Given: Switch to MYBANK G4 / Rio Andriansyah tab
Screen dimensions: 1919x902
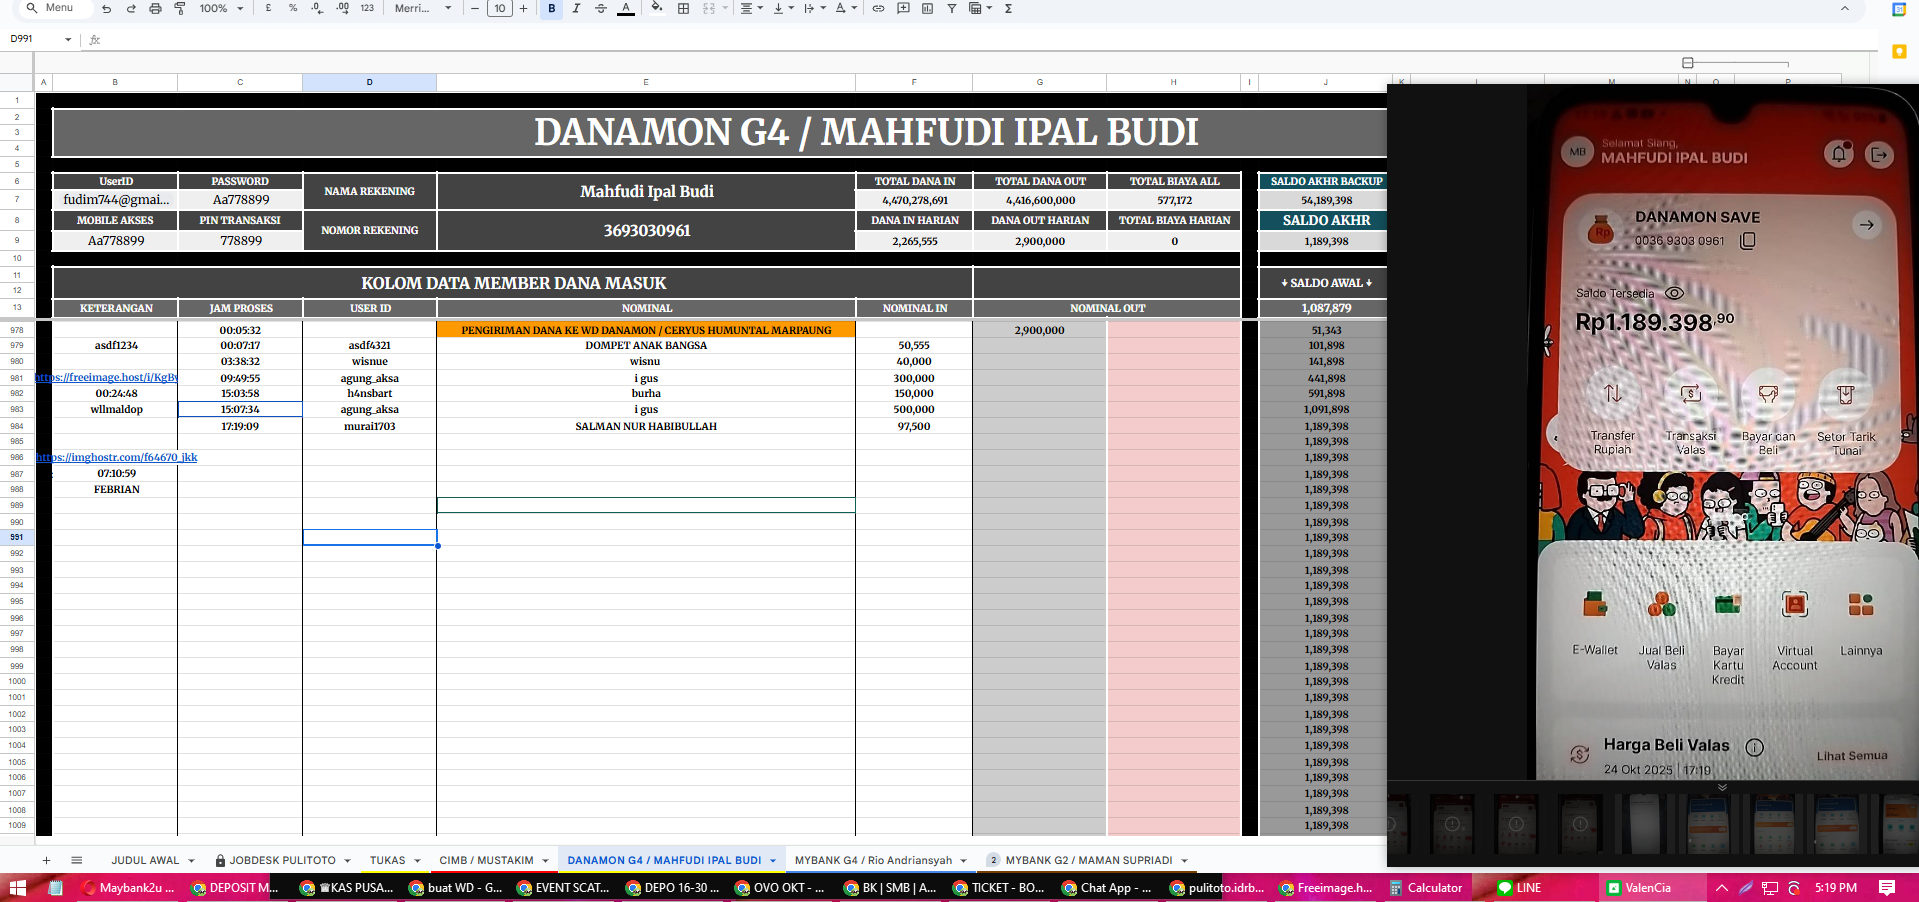Looking at the screenshot, I should tap(873, 860).
